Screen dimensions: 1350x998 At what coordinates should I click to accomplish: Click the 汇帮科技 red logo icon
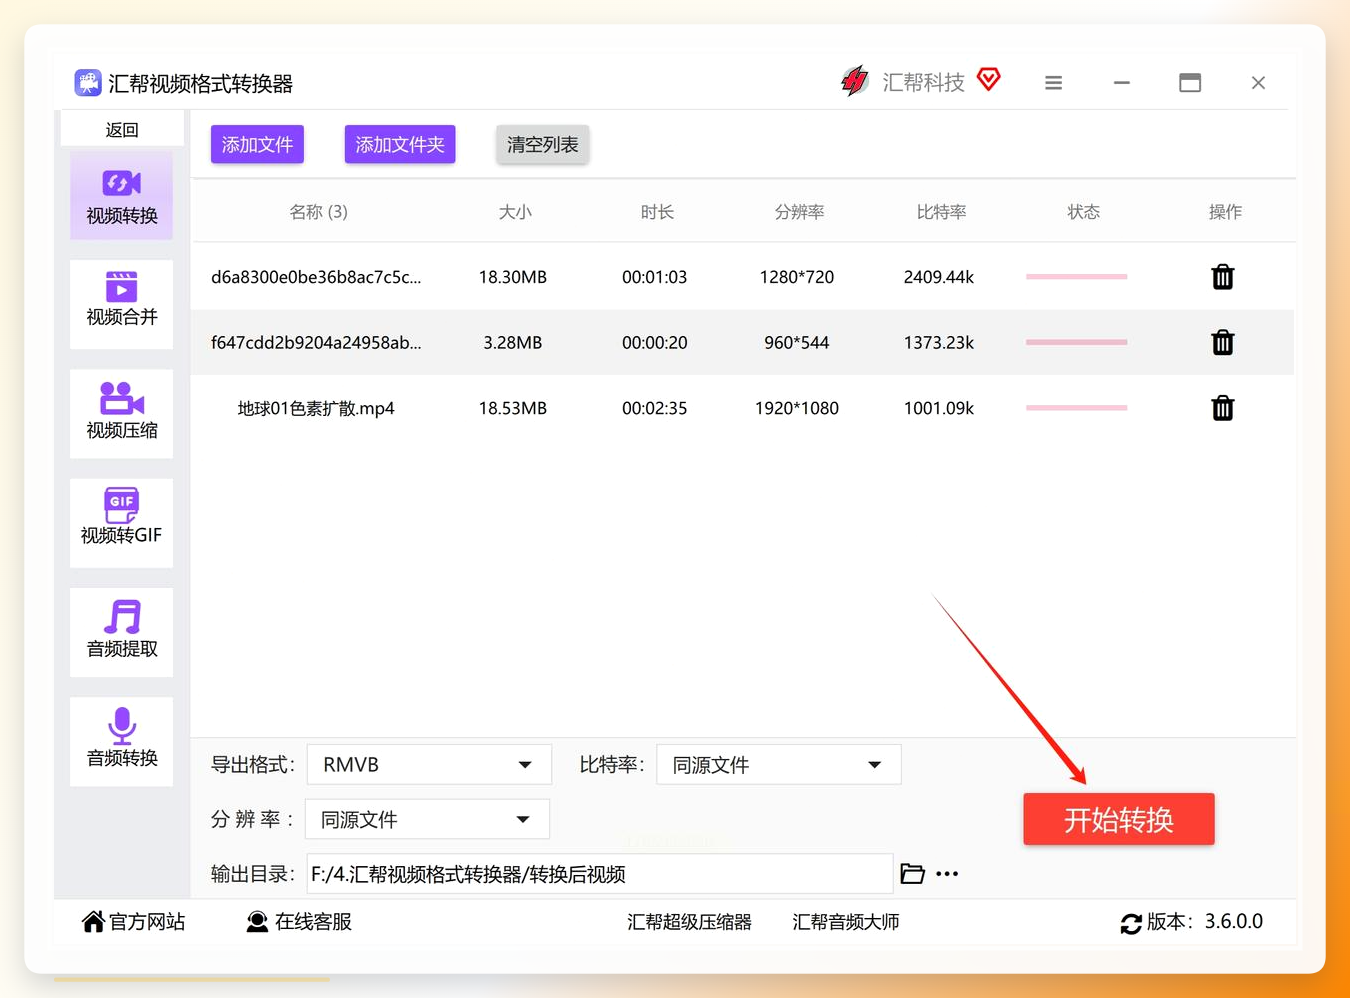coord(854,81)
